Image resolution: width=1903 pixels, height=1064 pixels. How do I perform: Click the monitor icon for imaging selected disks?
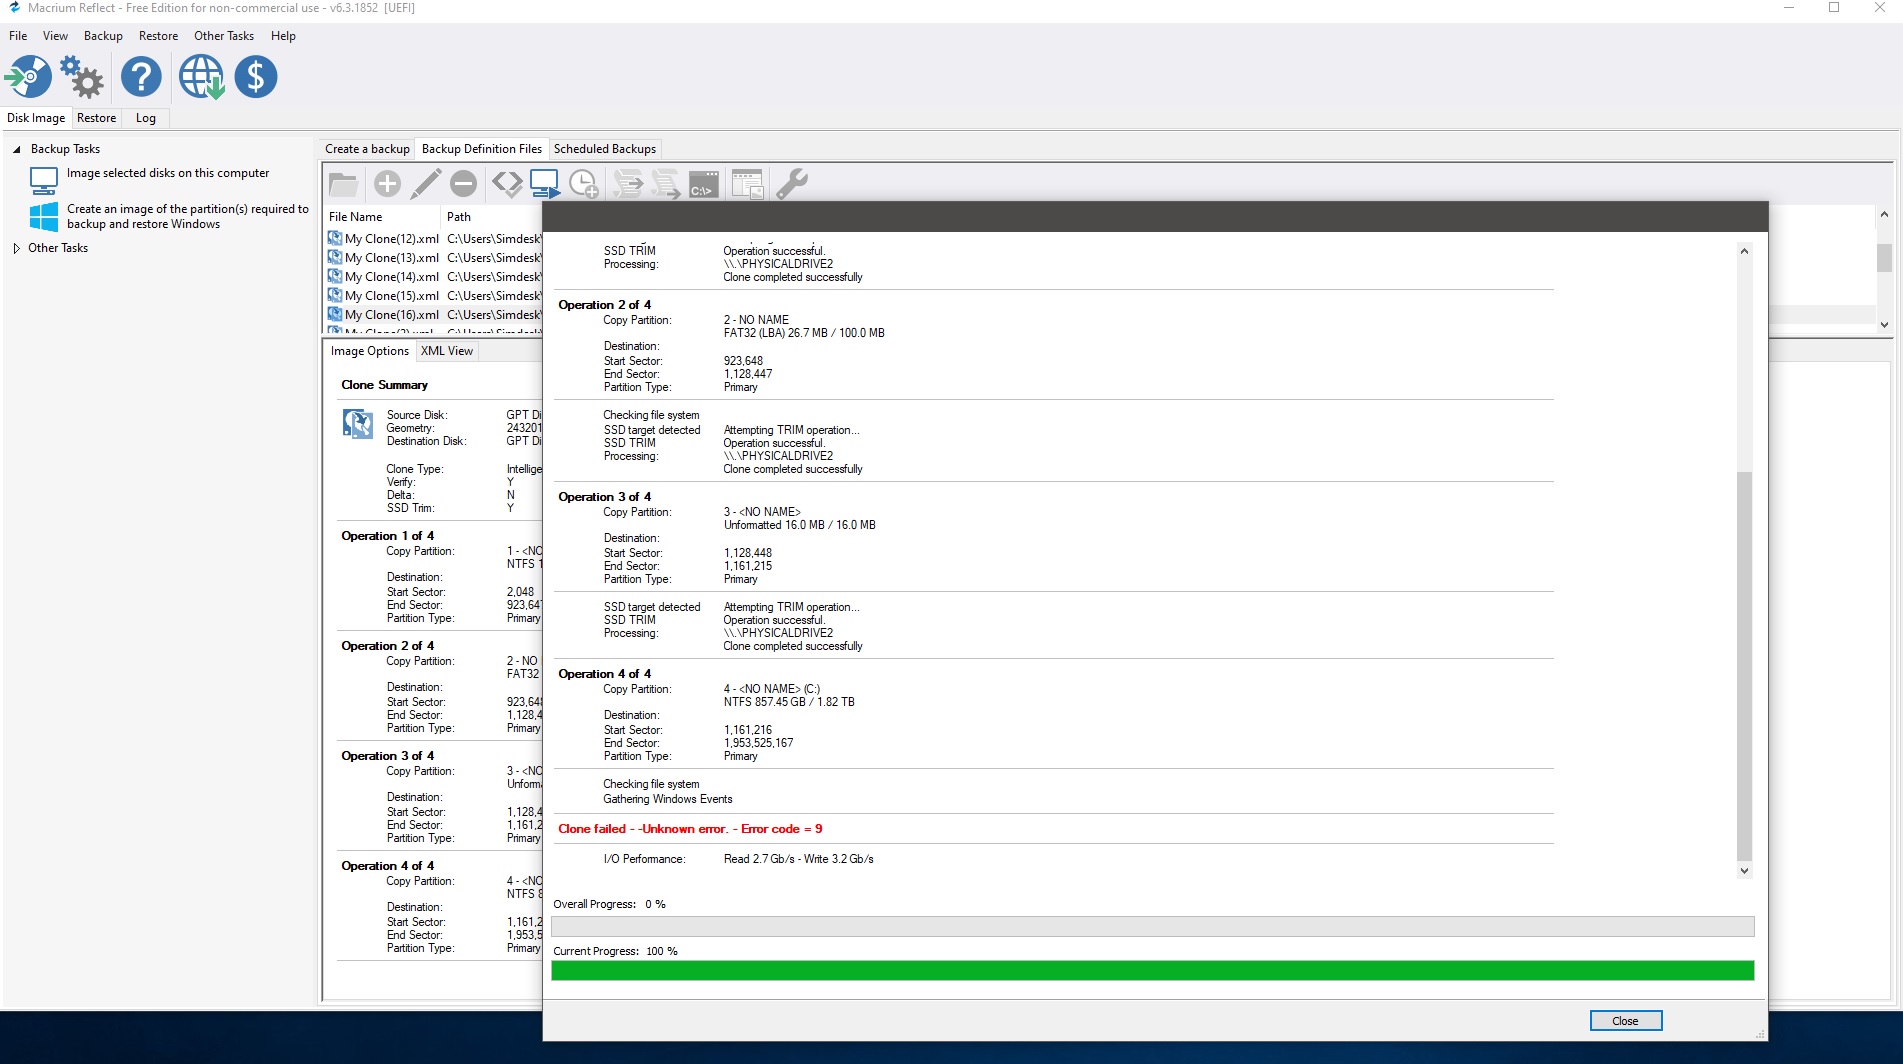pos(44,180)
